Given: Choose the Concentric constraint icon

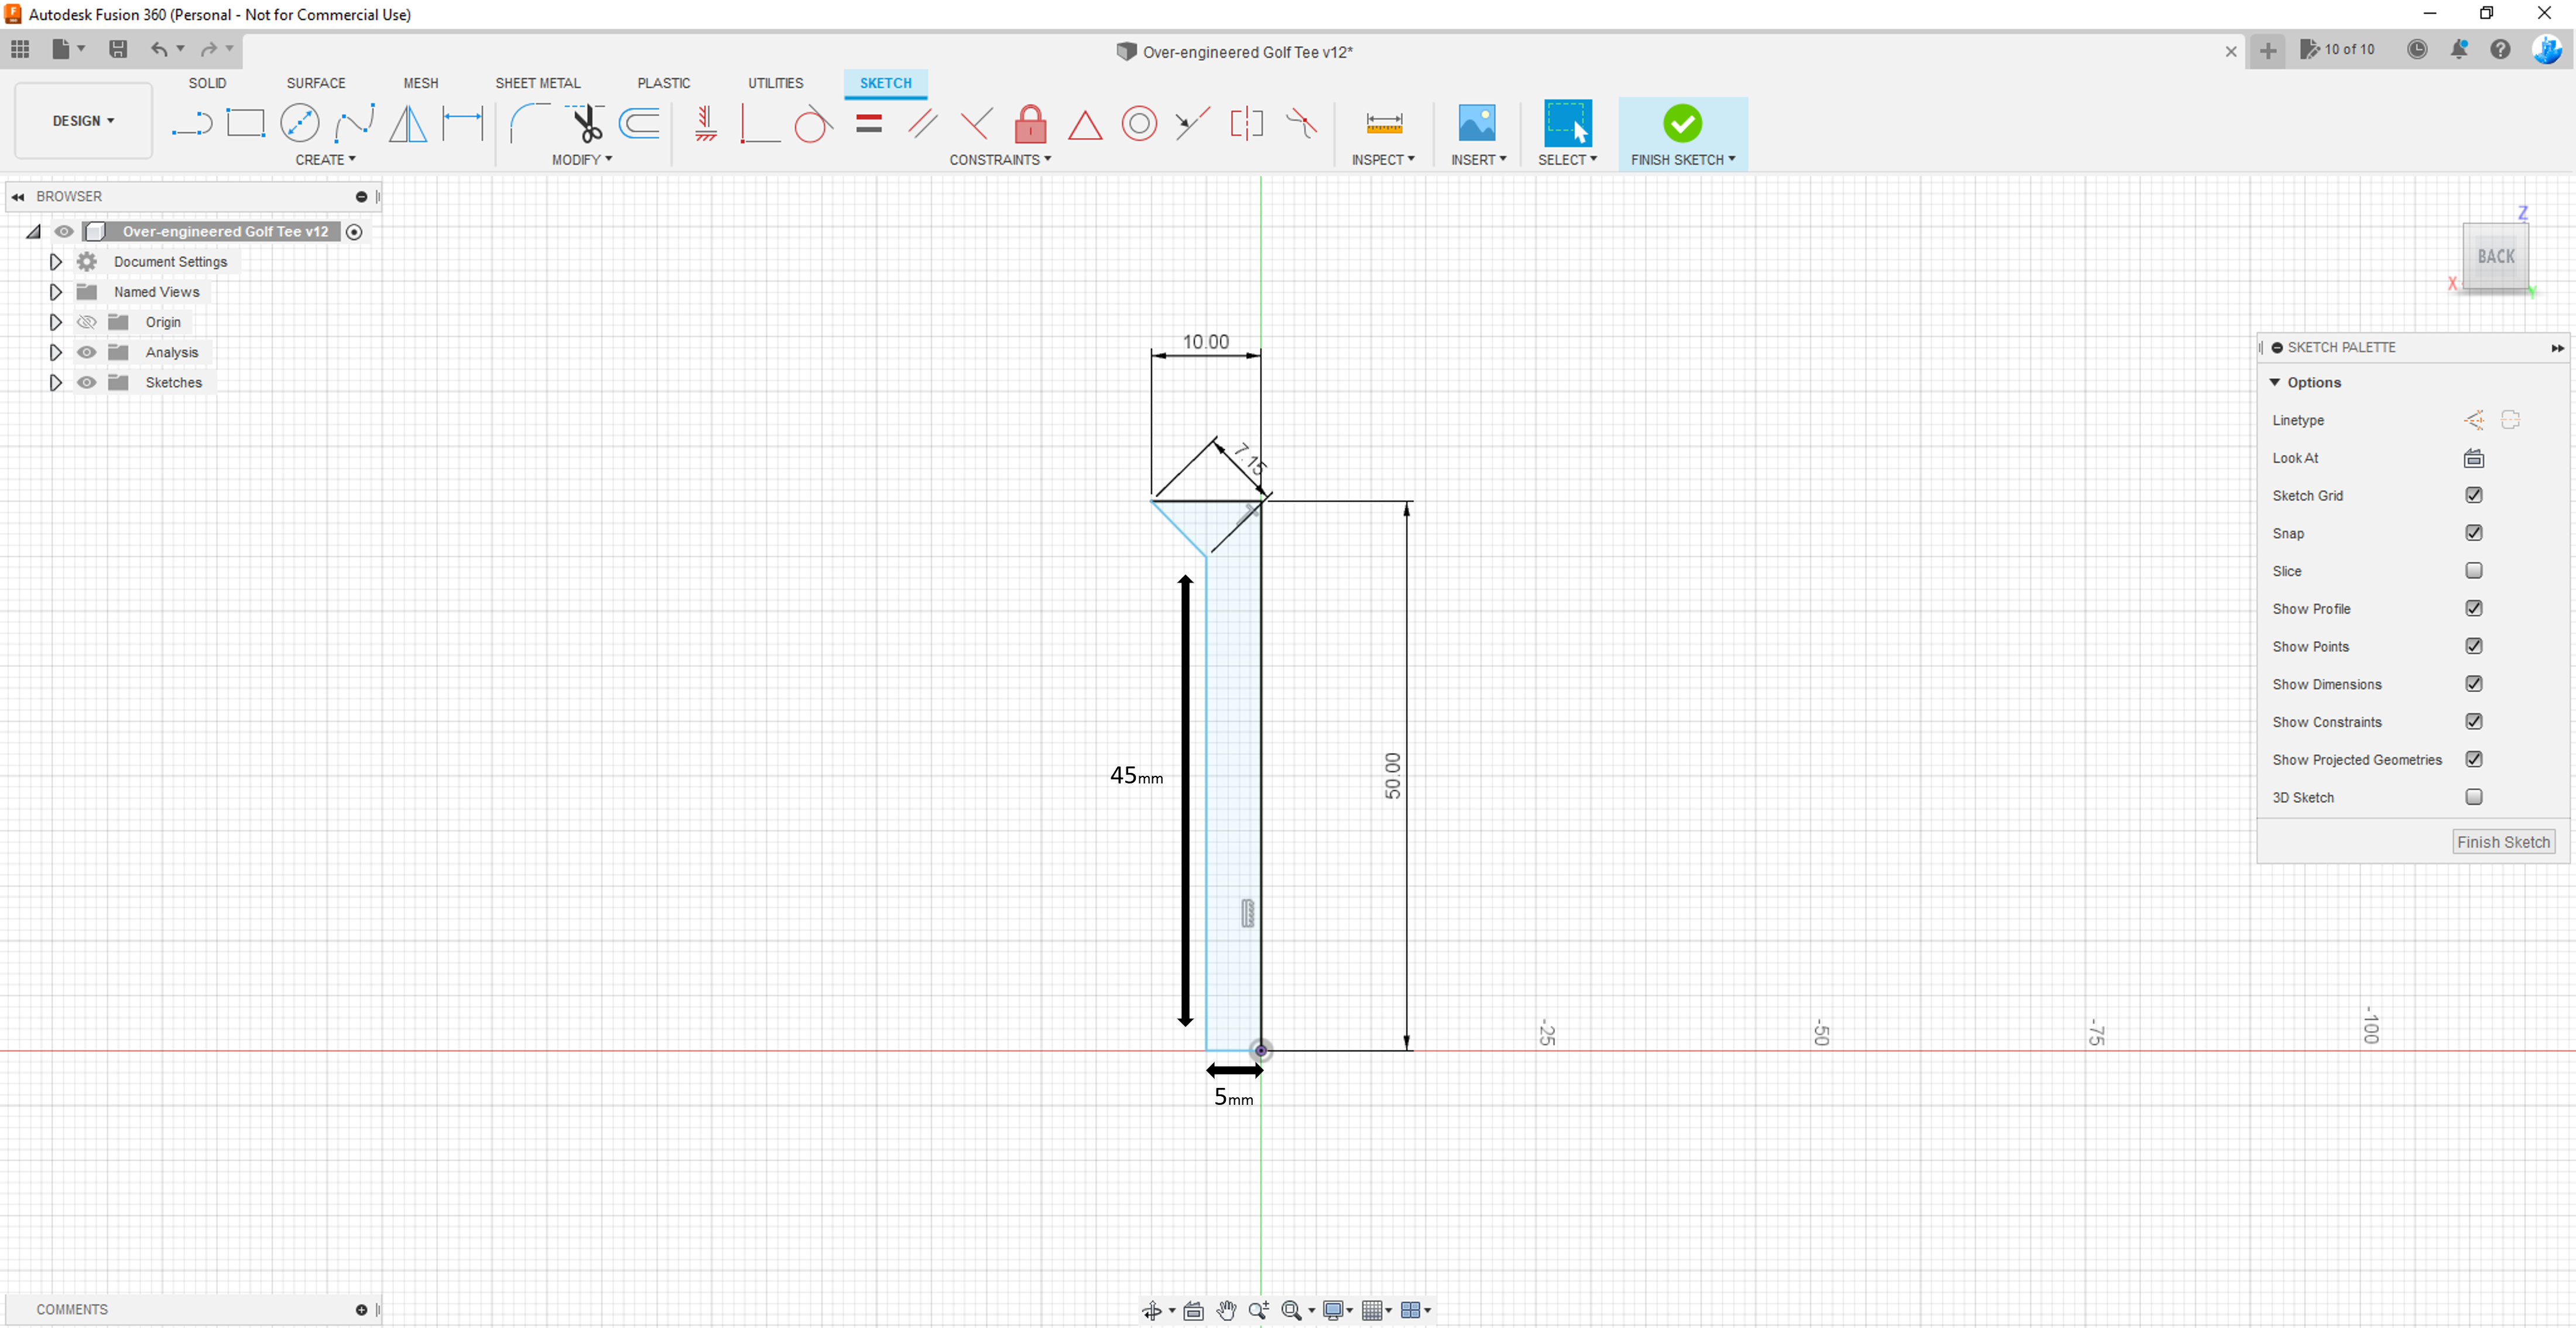Looking at the screenshot, I should (x=1138, y=124).
